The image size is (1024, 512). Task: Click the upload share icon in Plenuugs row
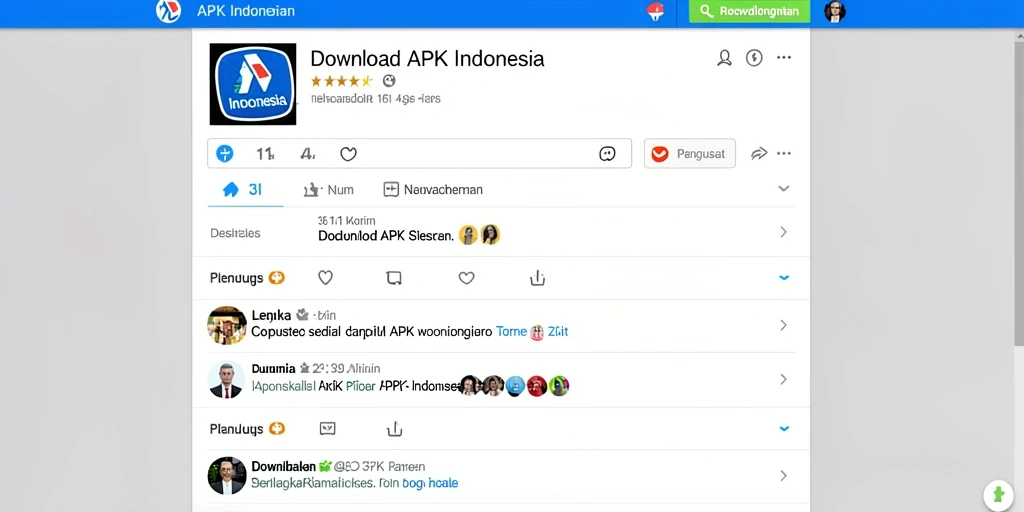[x=537, y=278]
